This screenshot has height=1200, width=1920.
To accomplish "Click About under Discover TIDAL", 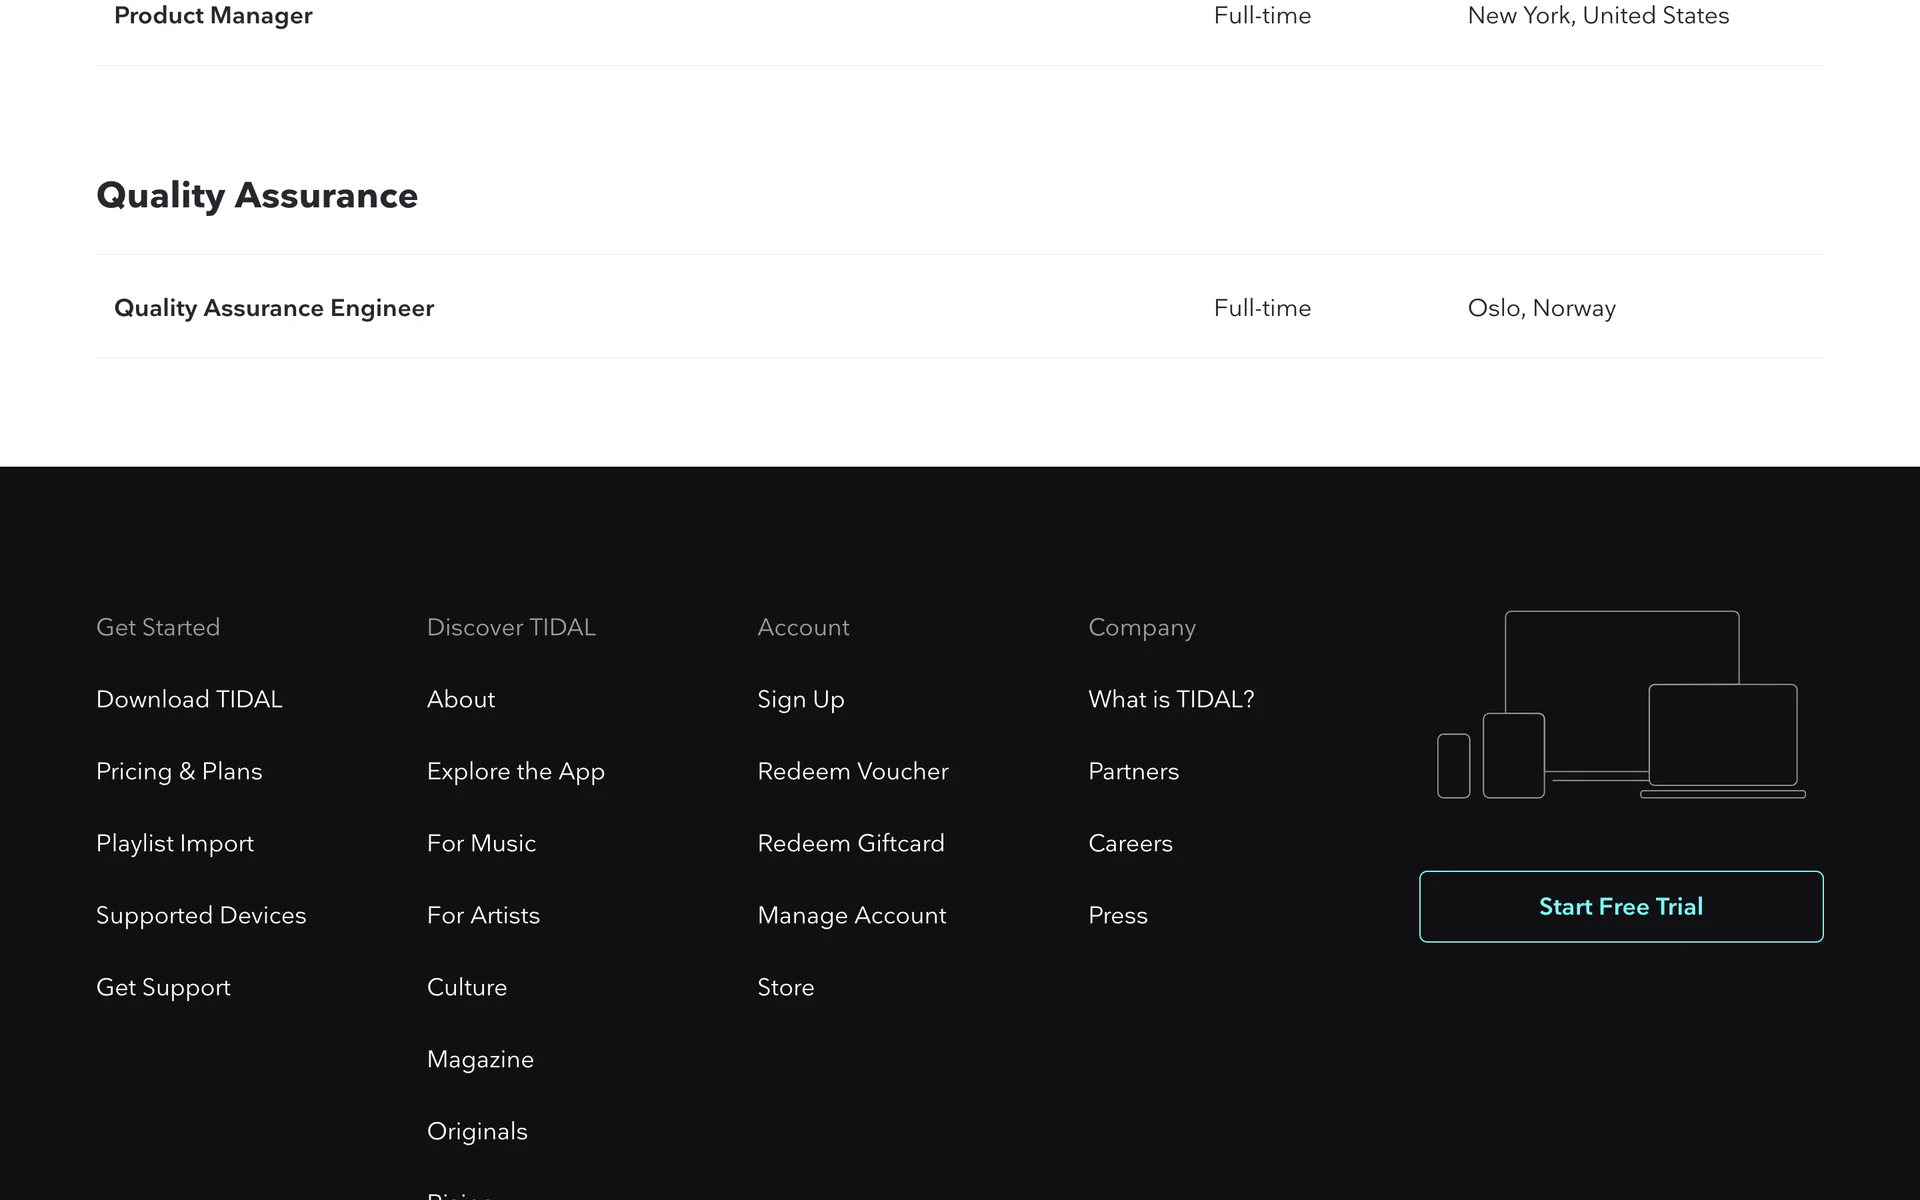I will [x=461, y=699].
